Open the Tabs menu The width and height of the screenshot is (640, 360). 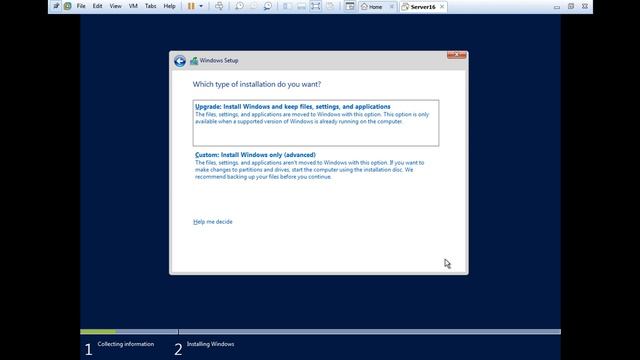tap(151, 6)
